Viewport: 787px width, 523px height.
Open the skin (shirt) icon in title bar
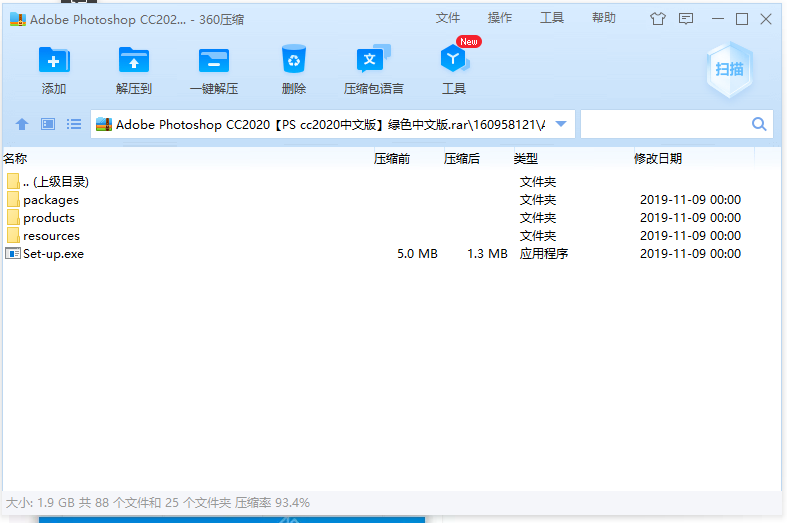(x=658, y=19)
